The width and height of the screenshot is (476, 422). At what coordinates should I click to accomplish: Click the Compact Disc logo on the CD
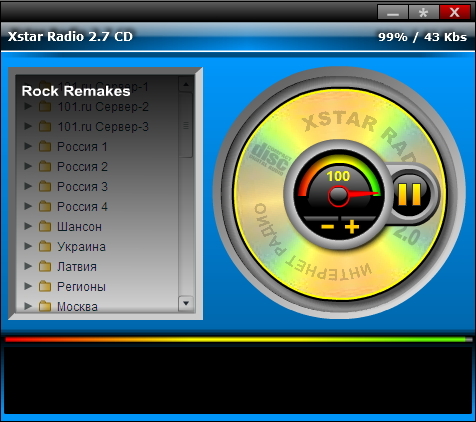click(270, 159)
